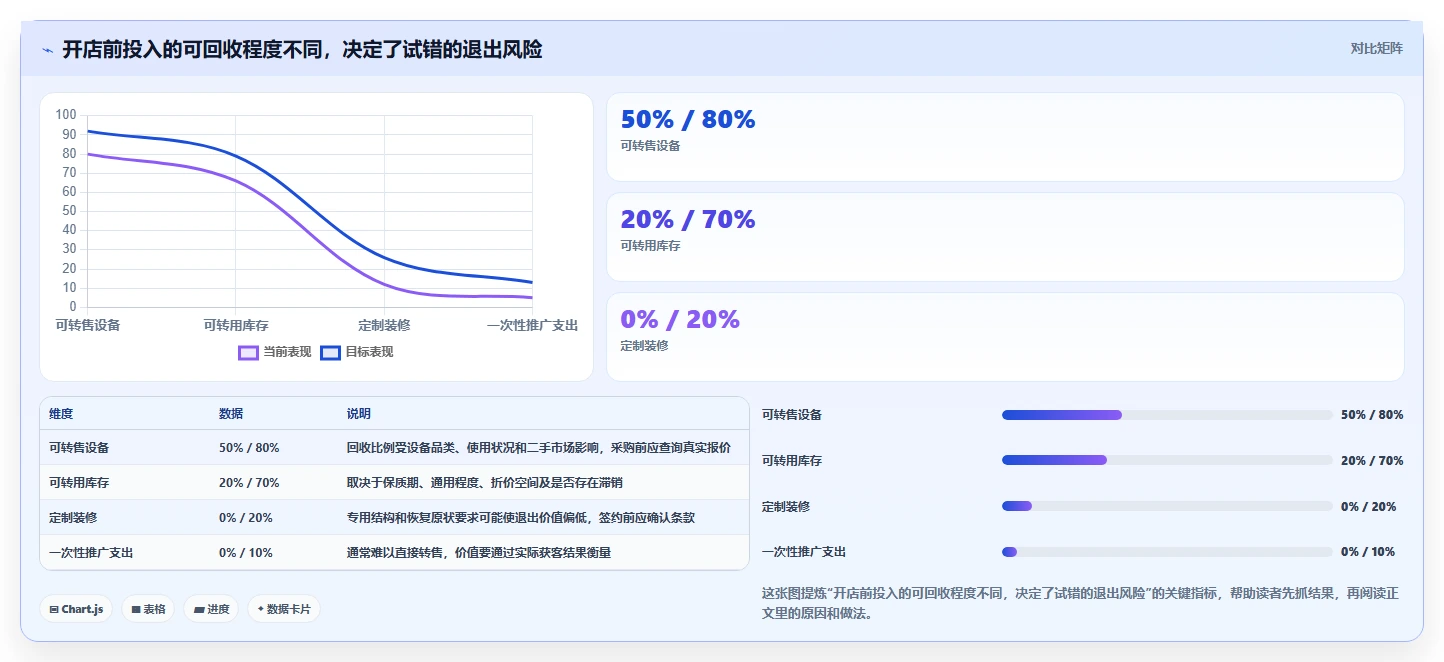
Task: Click the table value 20% / 70%
Action: tap(249, 483)
